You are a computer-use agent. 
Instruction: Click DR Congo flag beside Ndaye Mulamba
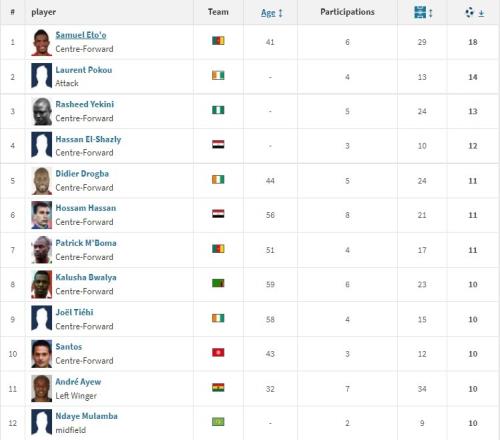click(x=218, y=422)
